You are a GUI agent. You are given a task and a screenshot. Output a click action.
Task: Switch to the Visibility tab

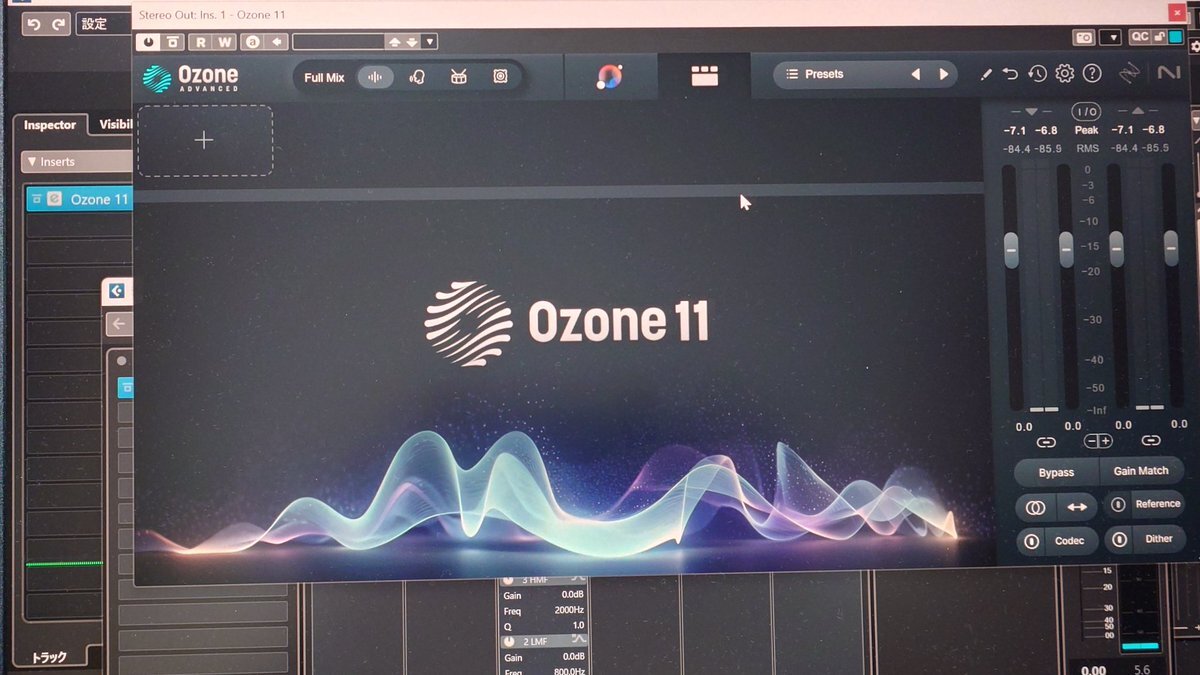[x=115, y=125]
